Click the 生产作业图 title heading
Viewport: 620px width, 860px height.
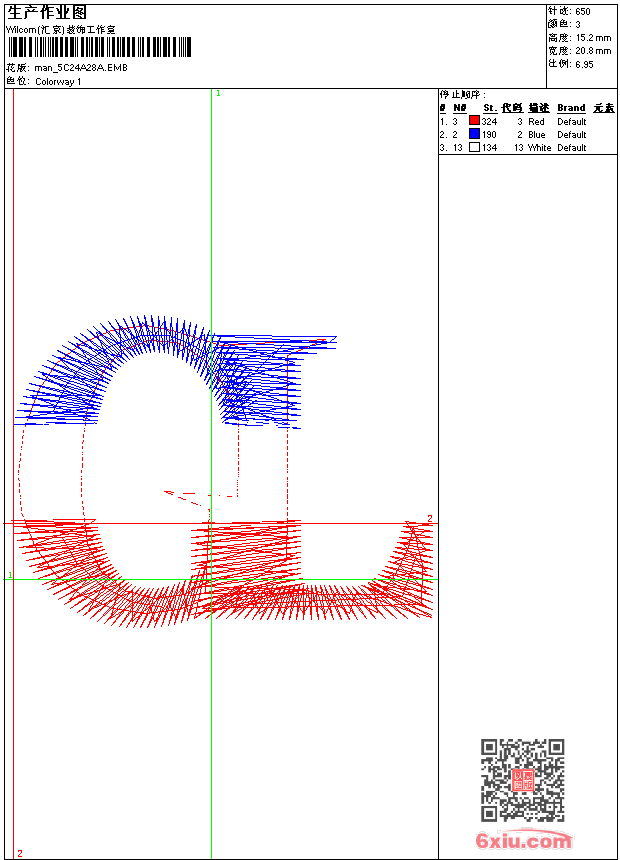pyautogui.click(x=47, y=12)
